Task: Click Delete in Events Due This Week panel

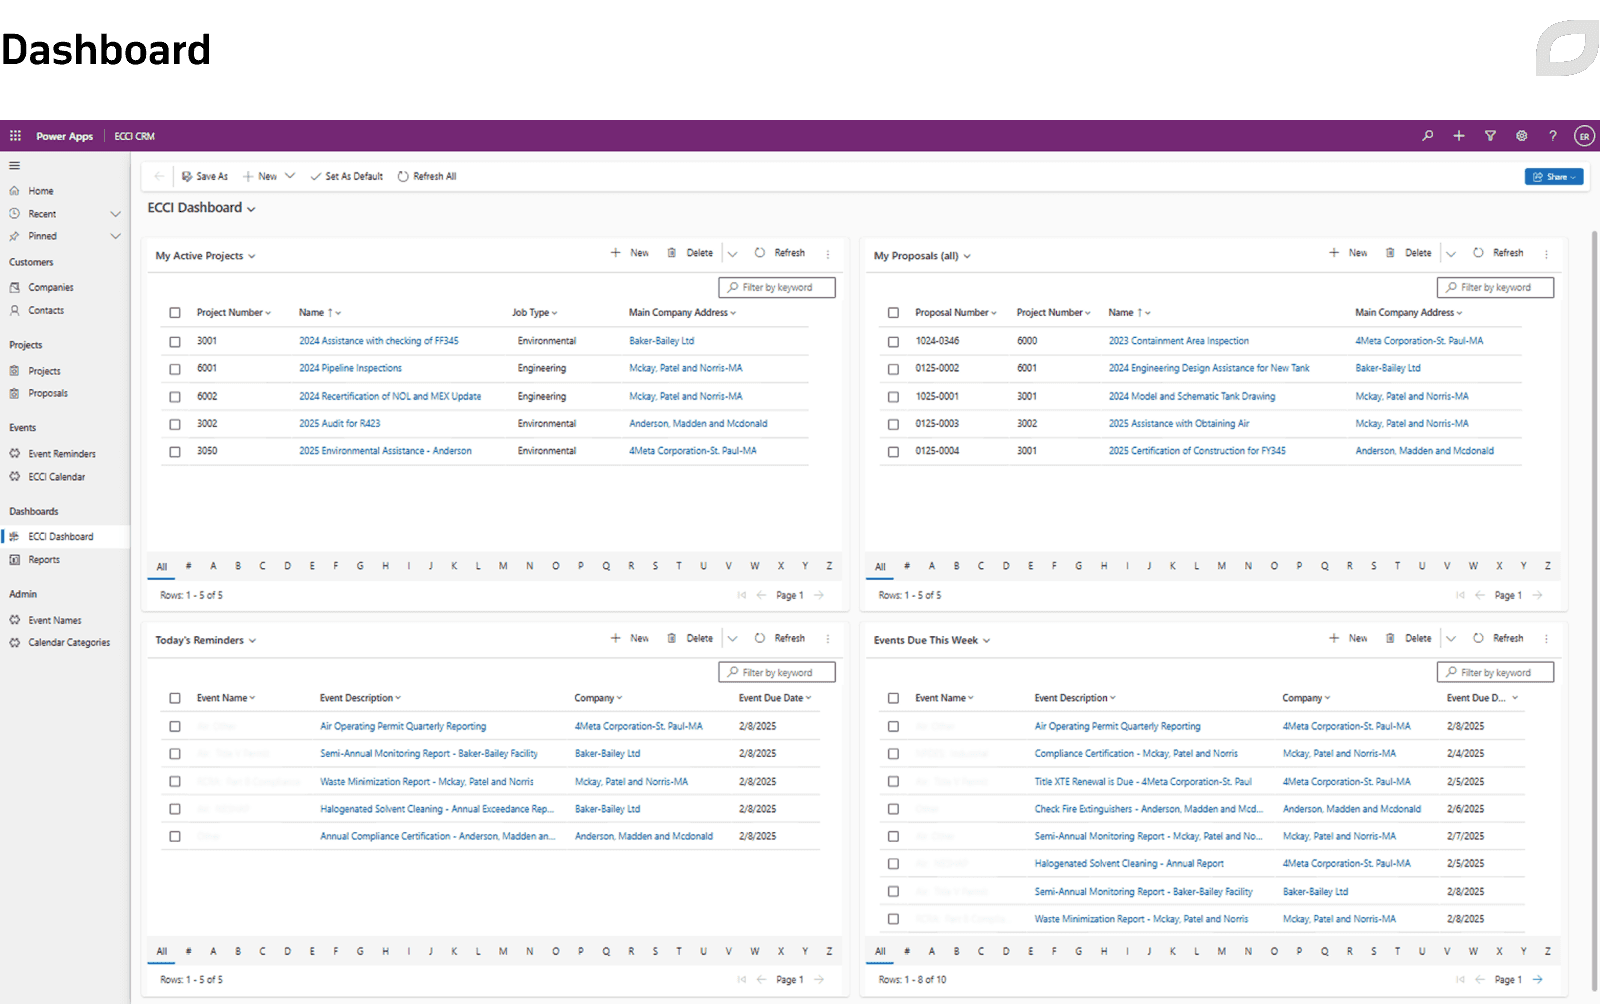Action: (1408, 638)
